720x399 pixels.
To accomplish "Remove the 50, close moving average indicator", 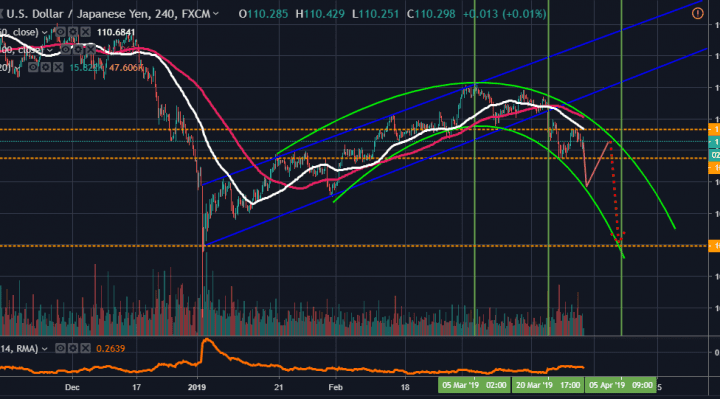I will pos(86,32).
